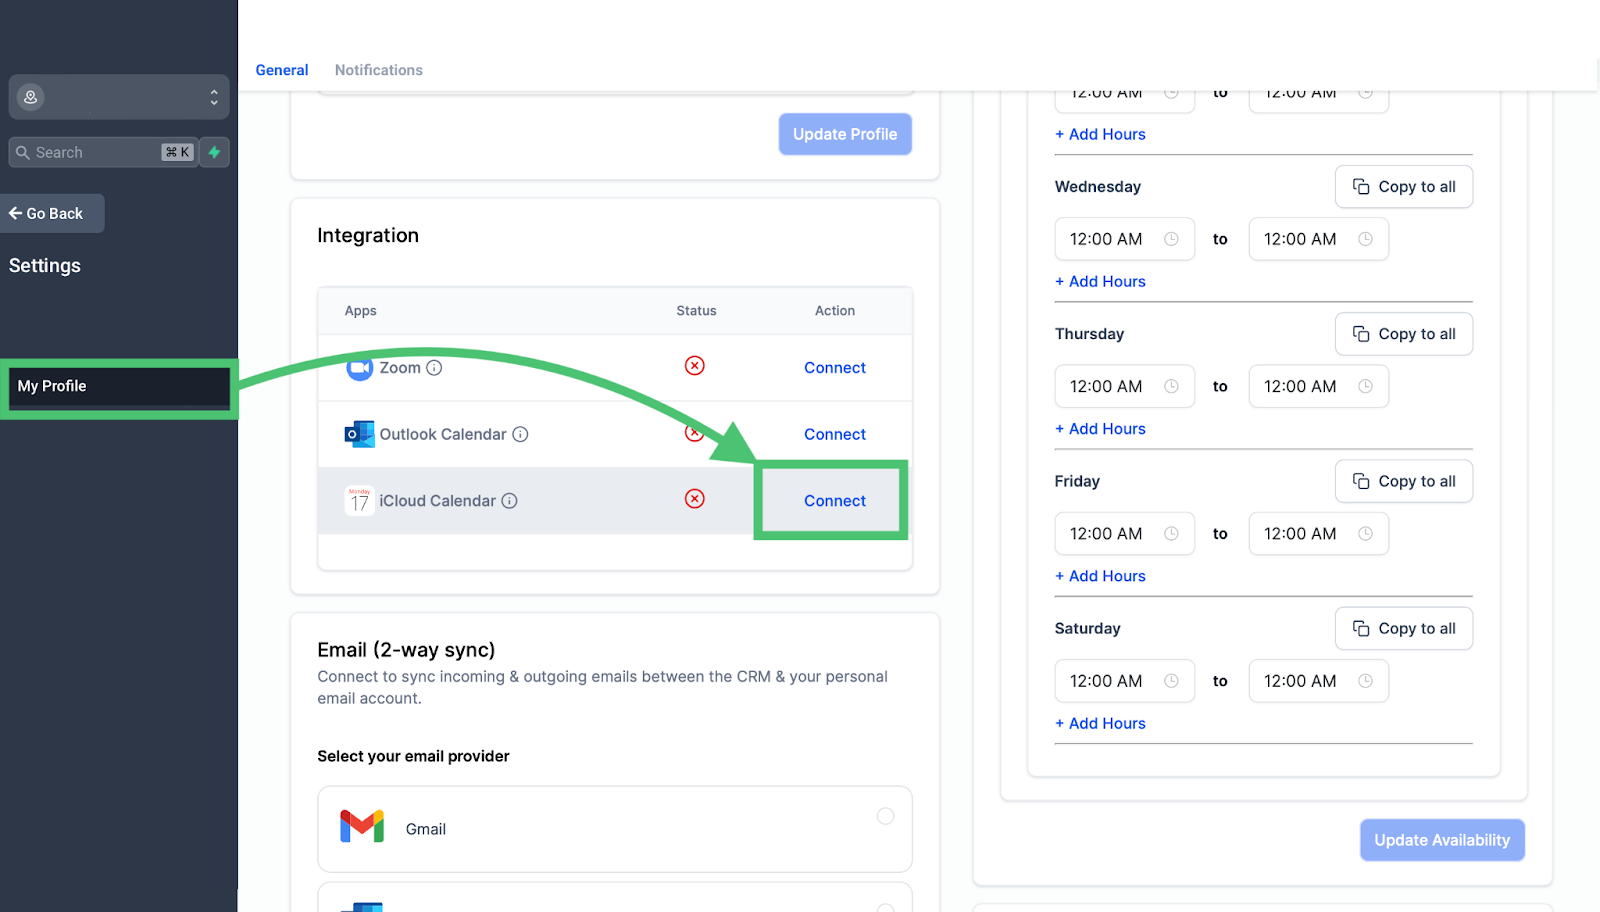Click iCloud Calendar's red disconnected status icon
1600x912 pixels.
tap(695, 499)
